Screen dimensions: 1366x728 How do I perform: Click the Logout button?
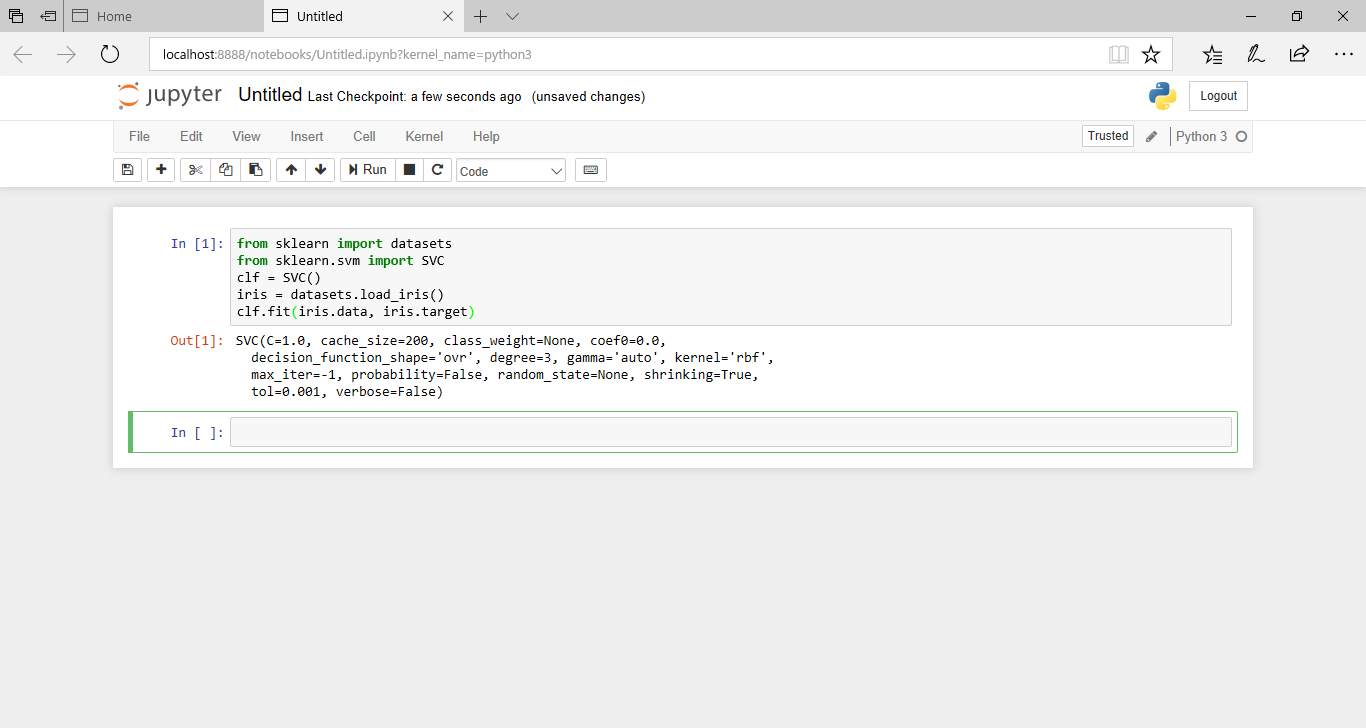pyautogui.click(x=1217, y=95)
